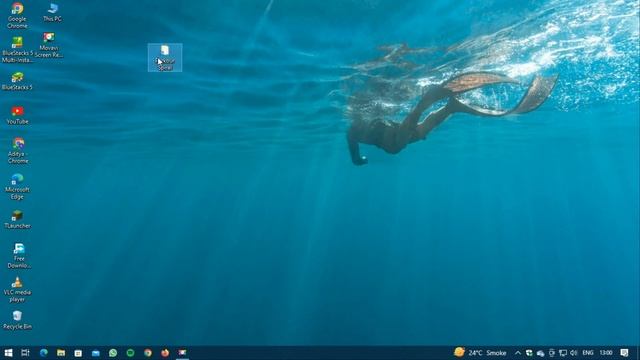The width and height of the screenshot is (640, 360).
Task: Launch Chrome from the taskbar
Action: tap(148, 353)
